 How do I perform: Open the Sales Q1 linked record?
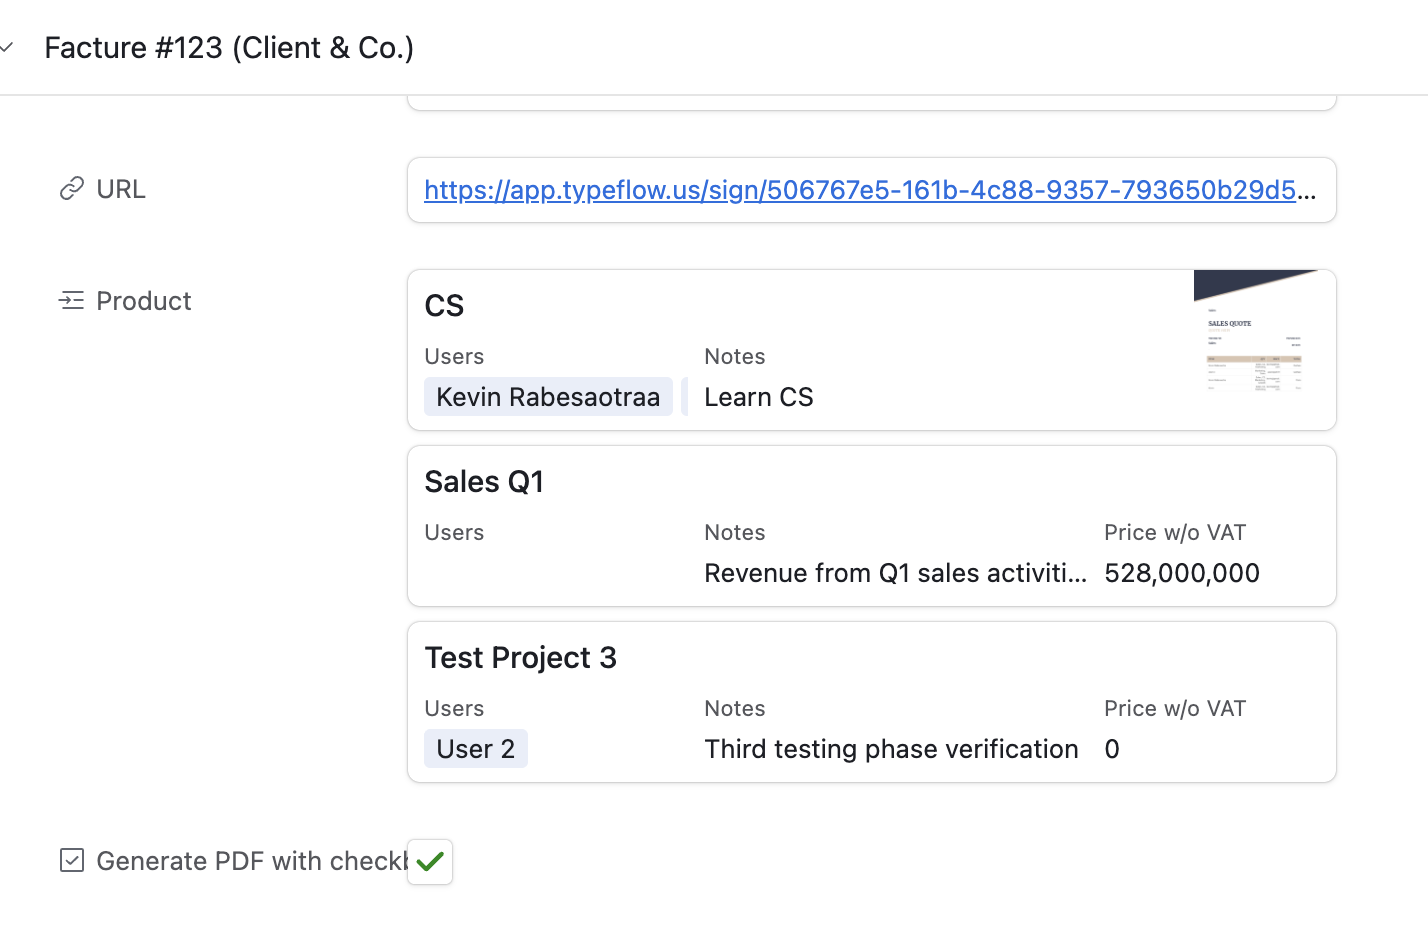pos(484,482)
